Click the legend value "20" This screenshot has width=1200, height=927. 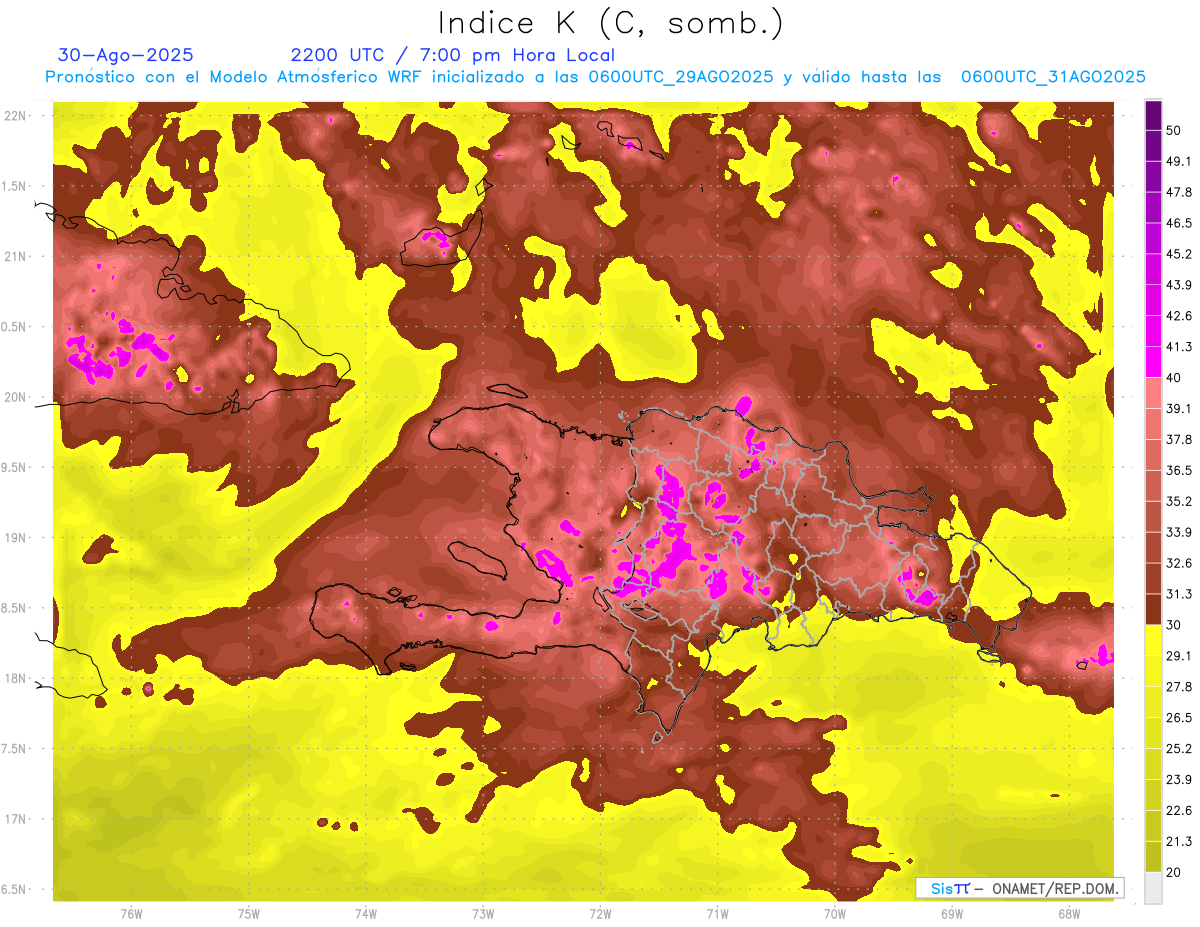pos(1175,872)
